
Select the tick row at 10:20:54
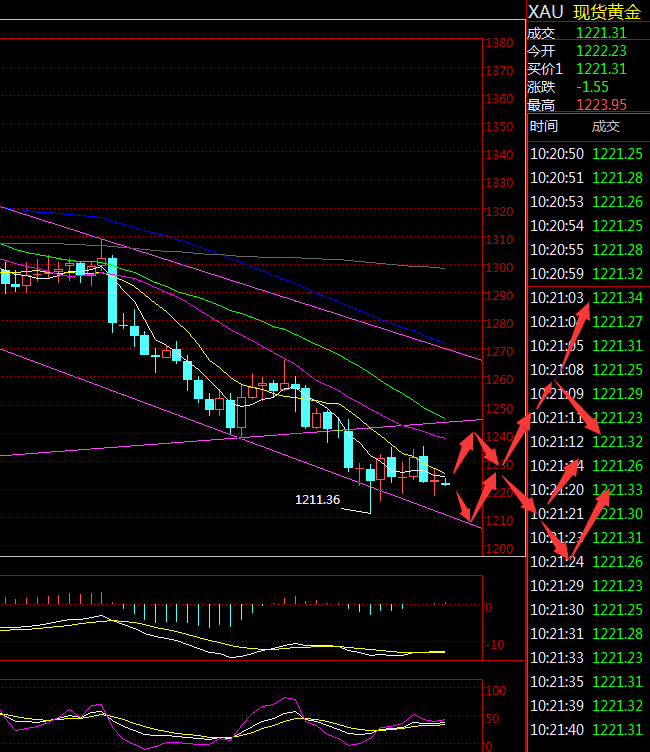tap(586, 225)
